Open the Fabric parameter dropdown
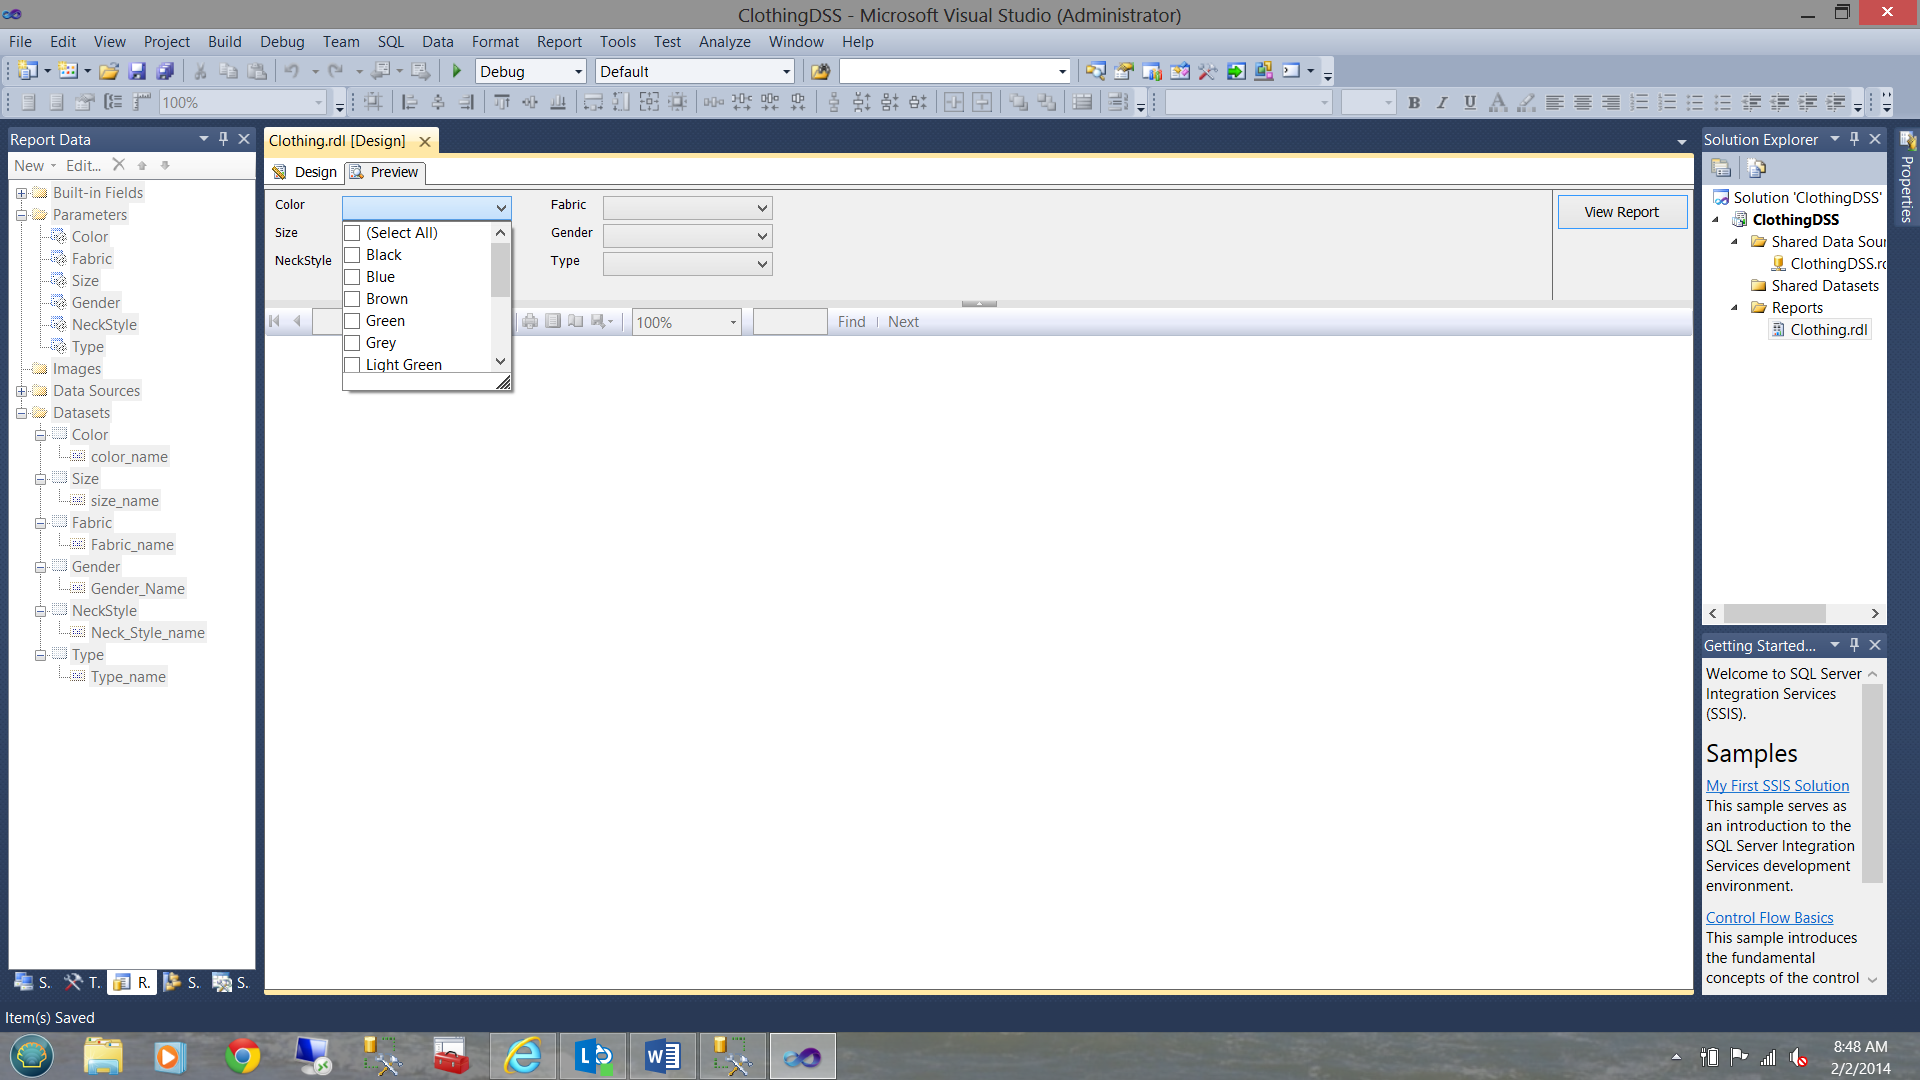 click(762, 208)
